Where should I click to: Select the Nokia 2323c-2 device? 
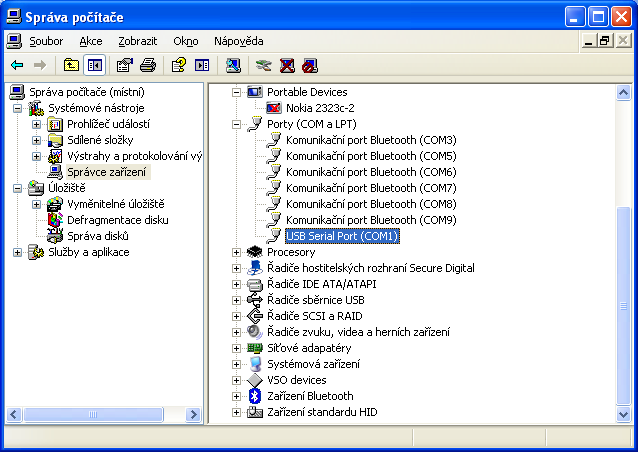coord(320,108)
